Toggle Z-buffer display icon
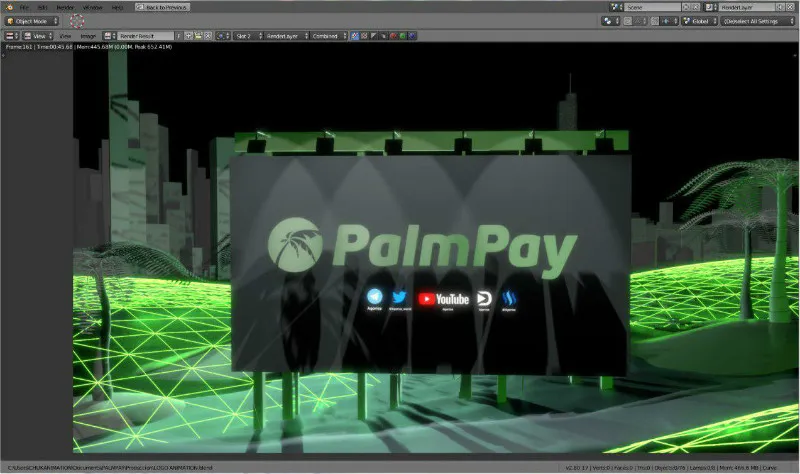The image size is (800, 474). click(x=384, y=36)
